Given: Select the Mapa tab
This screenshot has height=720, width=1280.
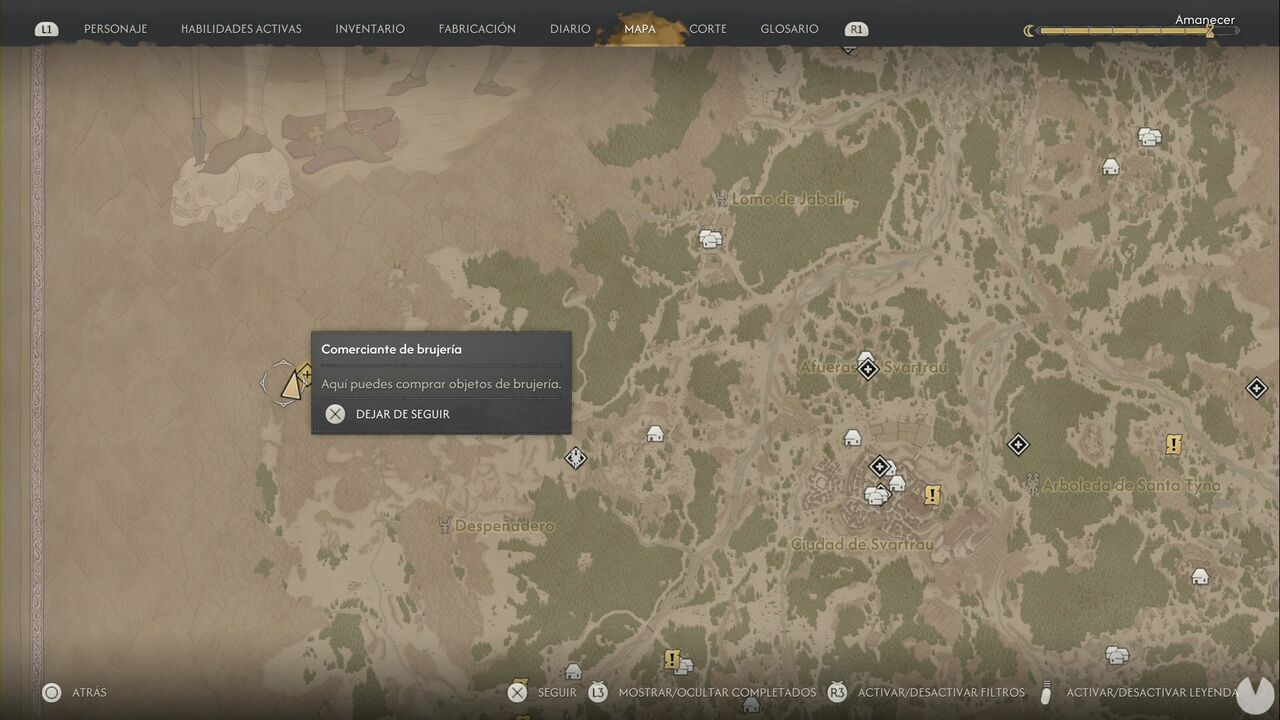Looking at the screenshot, I should (640, 29).
